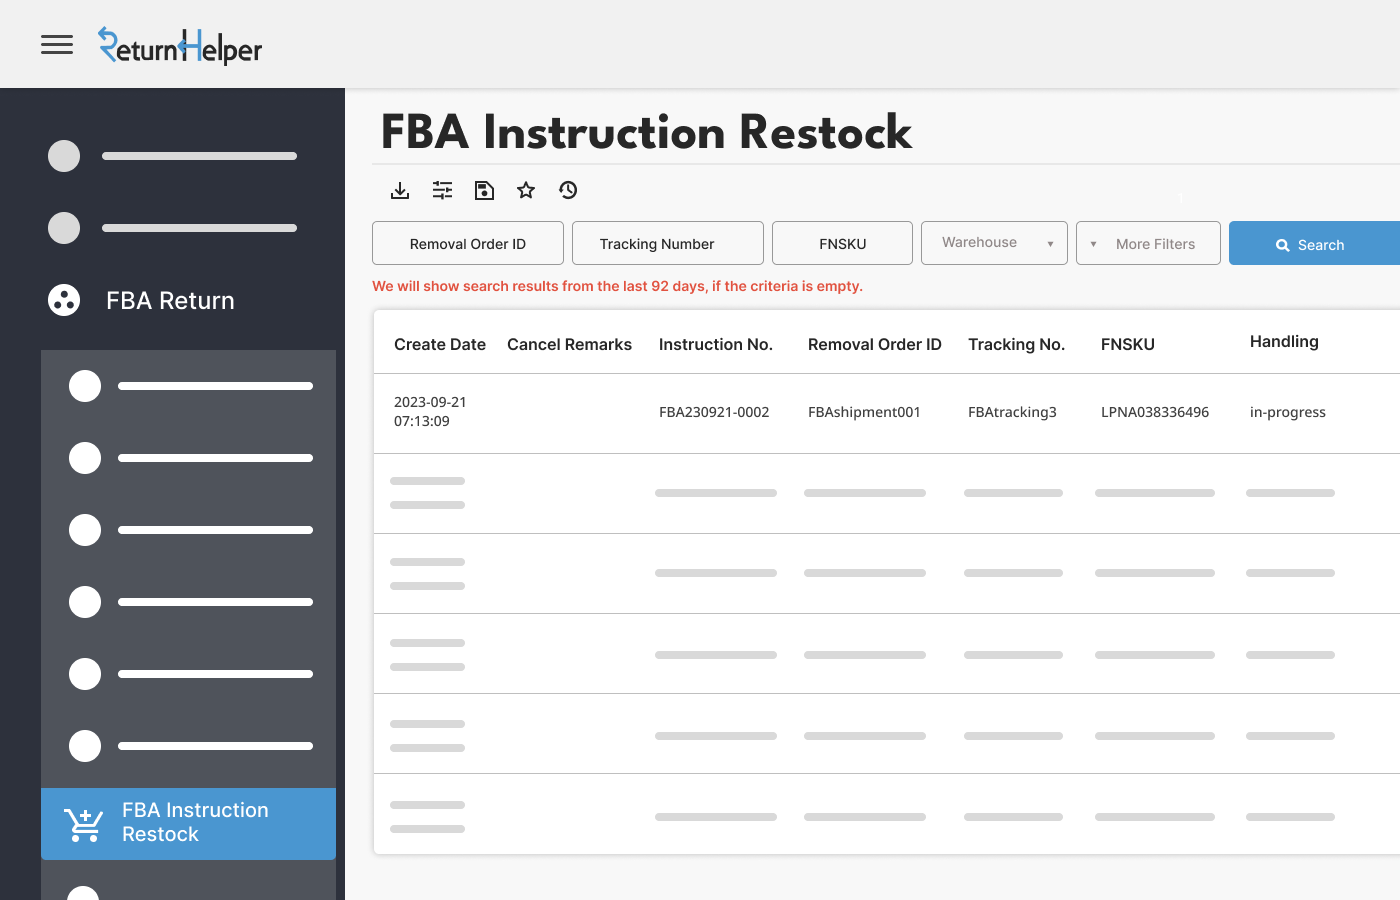Click the Removal Order ID input field
This screenshot has height=900, width=1400.
(x=468, y=243)
